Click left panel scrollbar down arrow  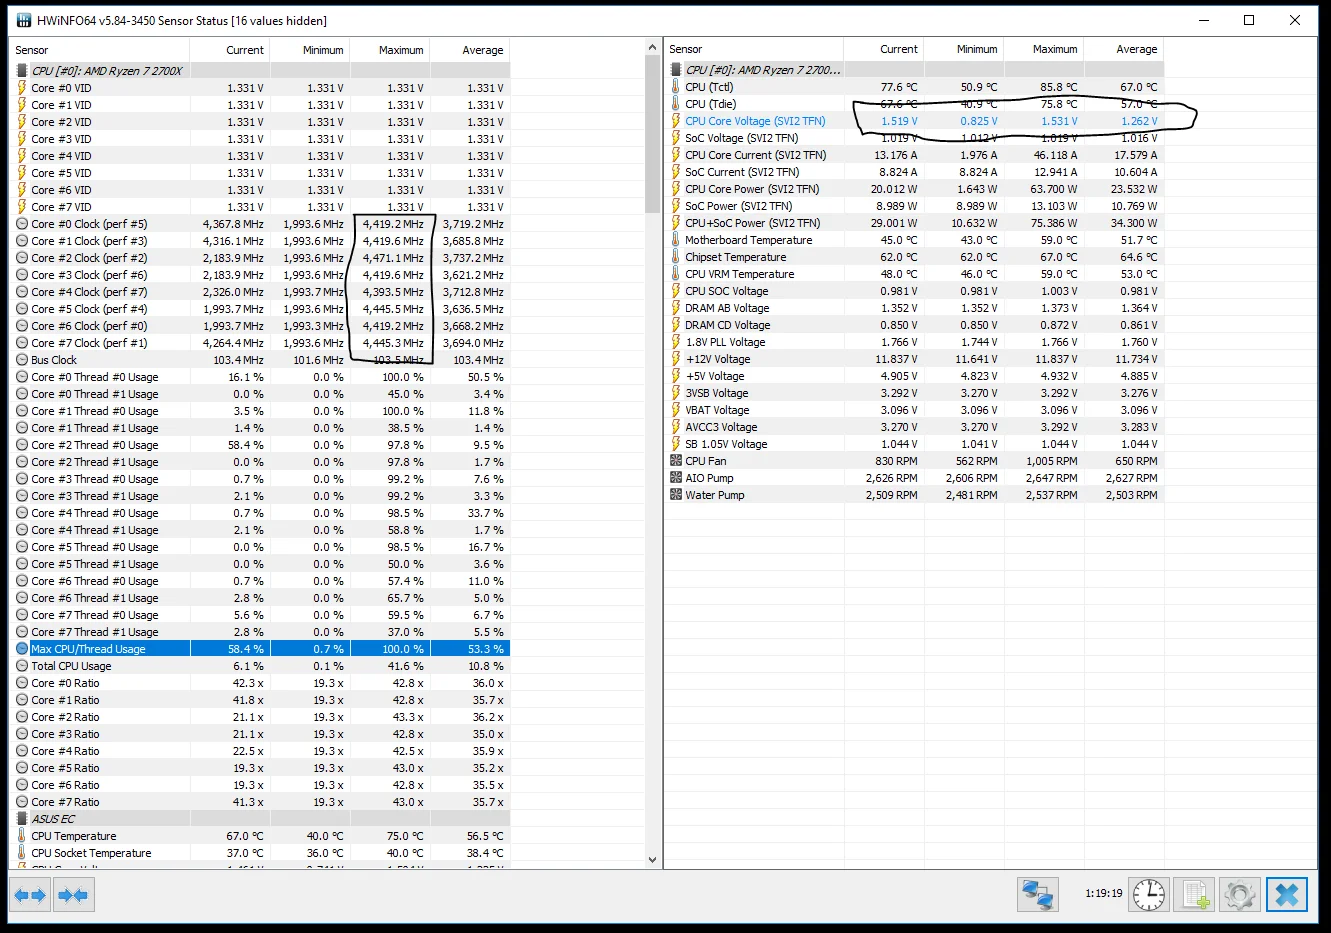[x=653, y=860]
